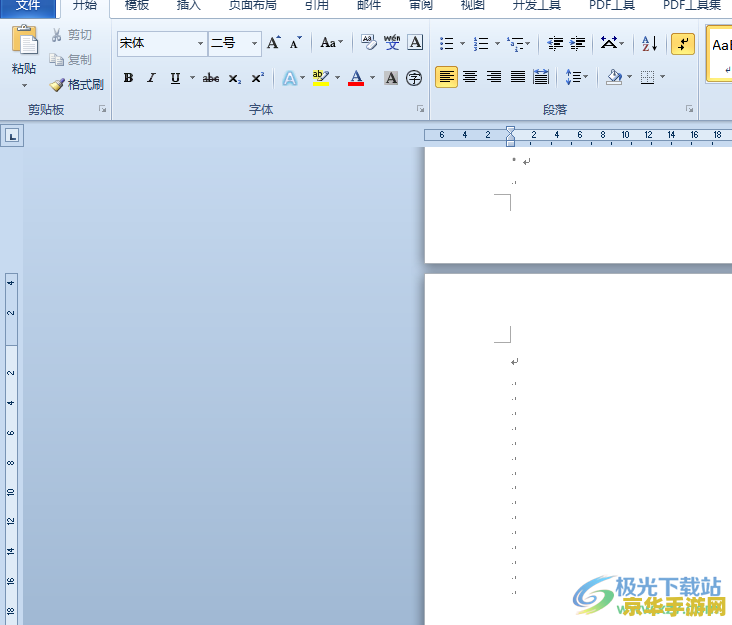Screen dimensions: 732x625
Task: Open the font size dropdown (二号)
Action: point(255,44)
